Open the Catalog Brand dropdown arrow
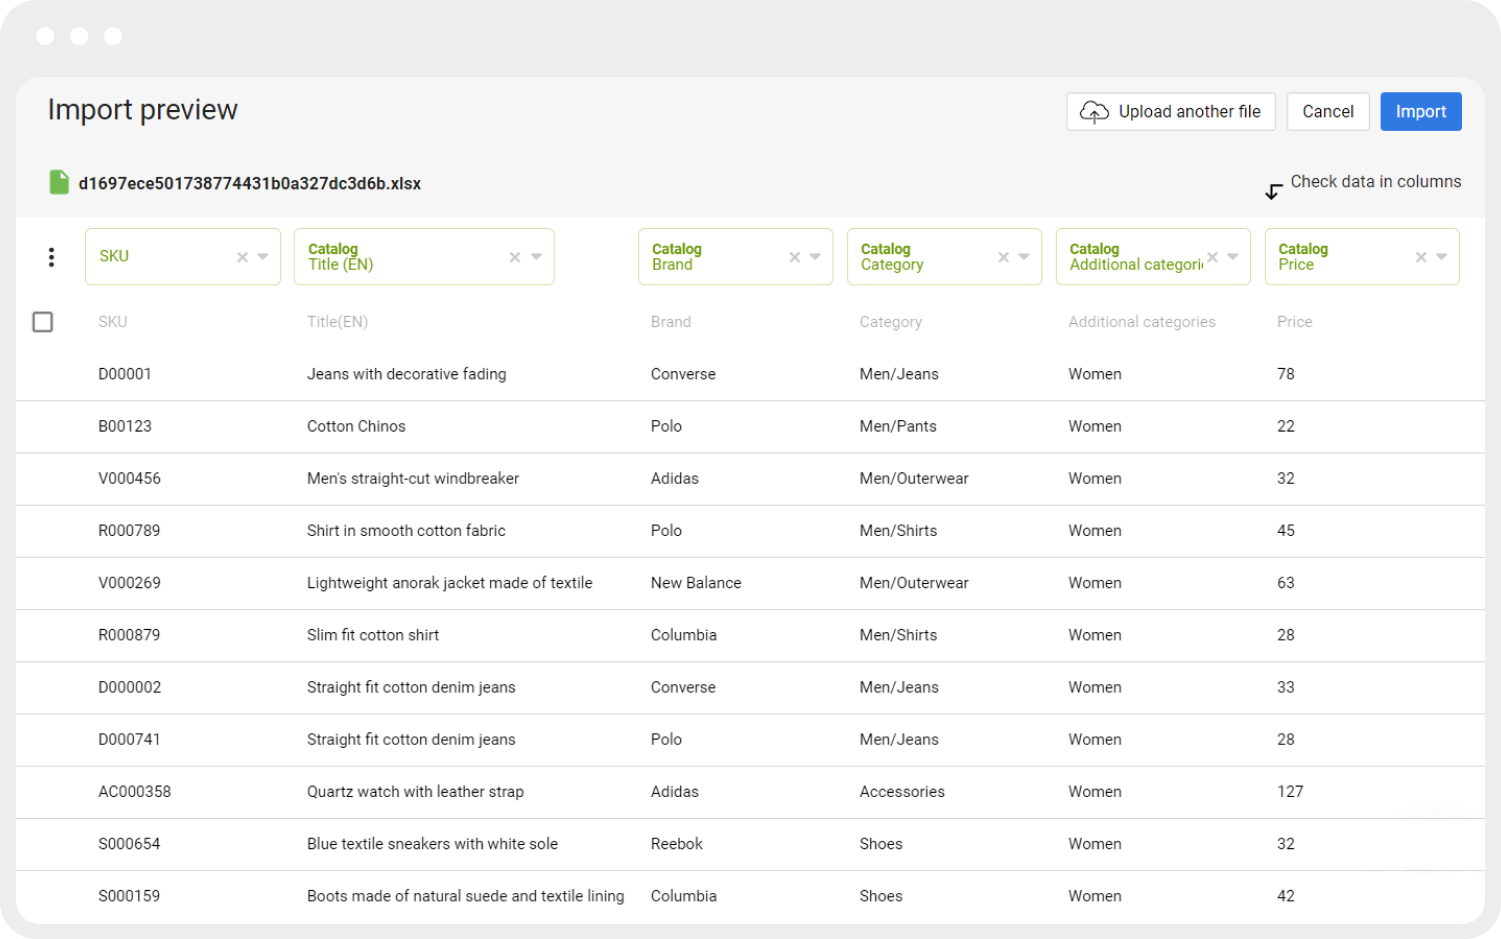1501x939 pixels. [x=816, y=257]
